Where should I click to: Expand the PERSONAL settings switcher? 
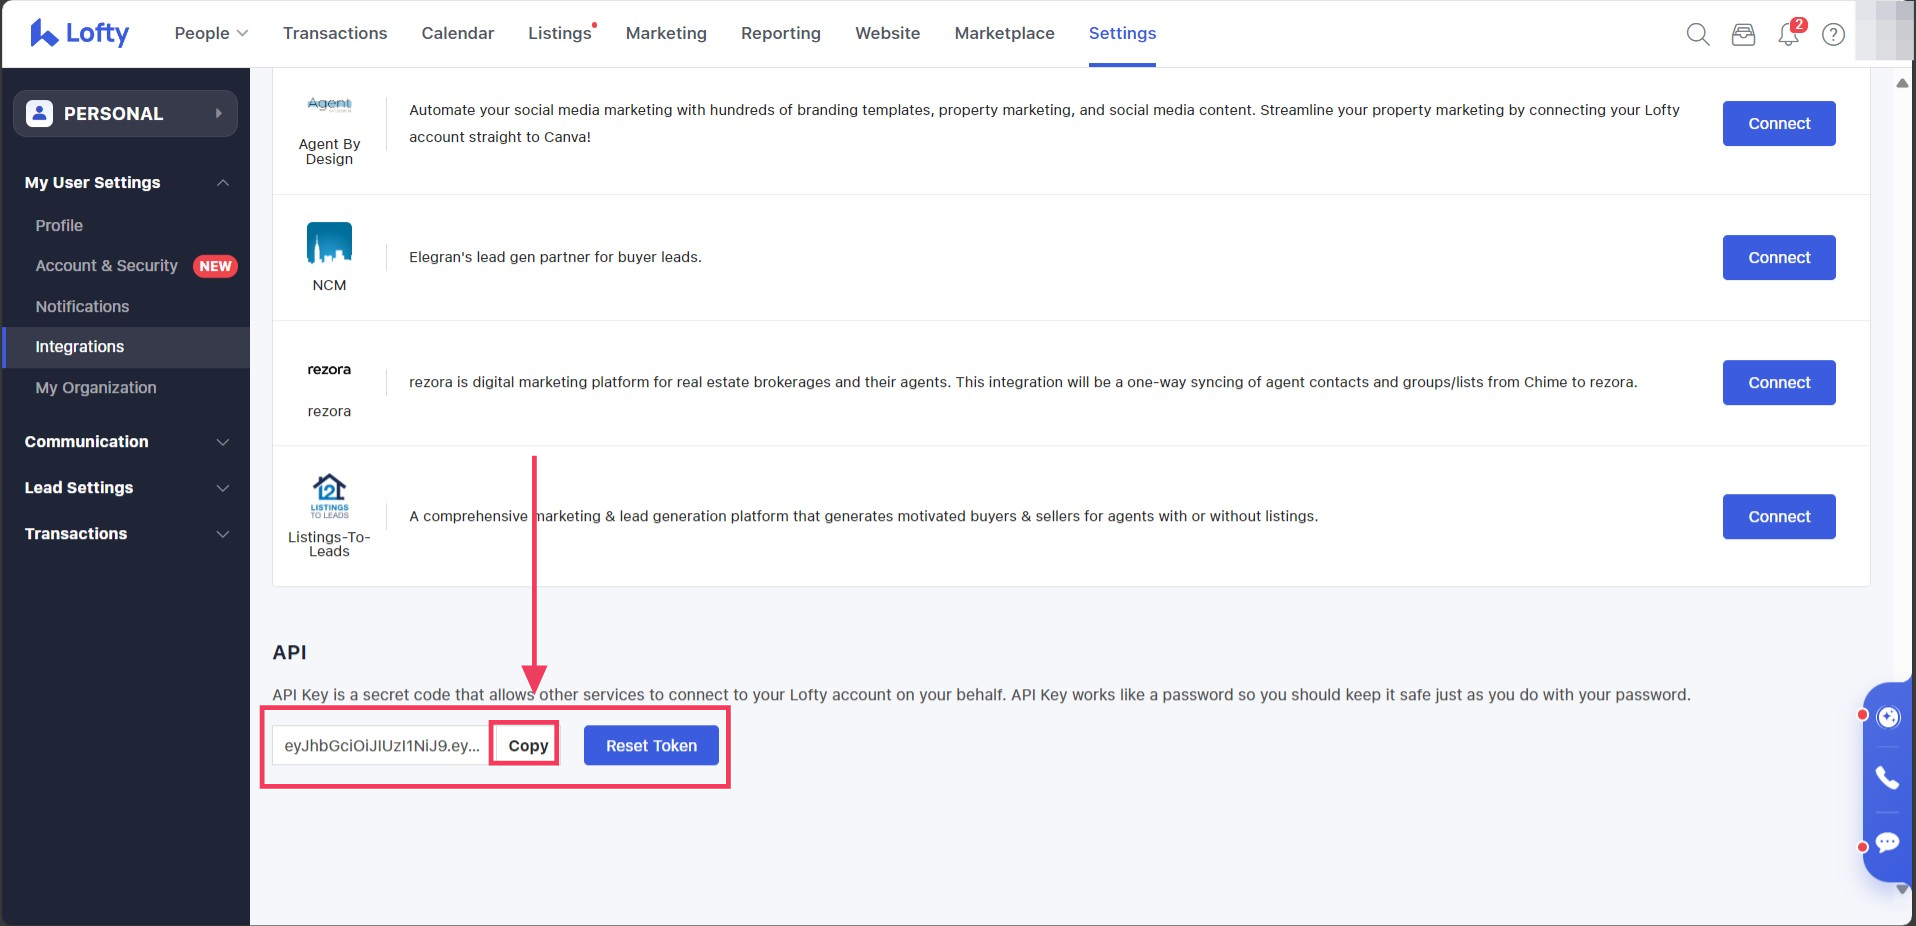click(125, 114)
